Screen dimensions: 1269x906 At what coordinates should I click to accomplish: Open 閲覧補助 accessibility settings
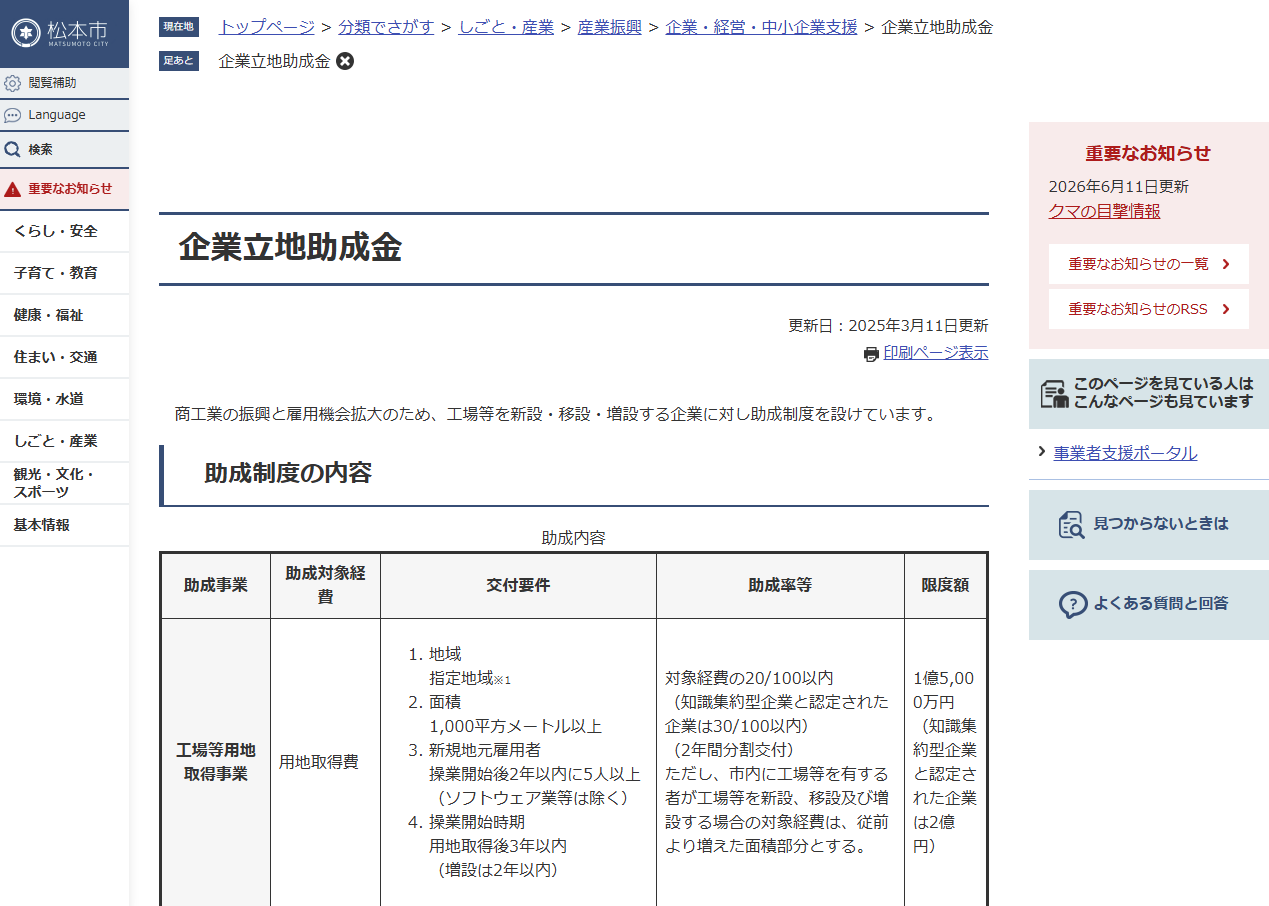[x=65, y=83]
